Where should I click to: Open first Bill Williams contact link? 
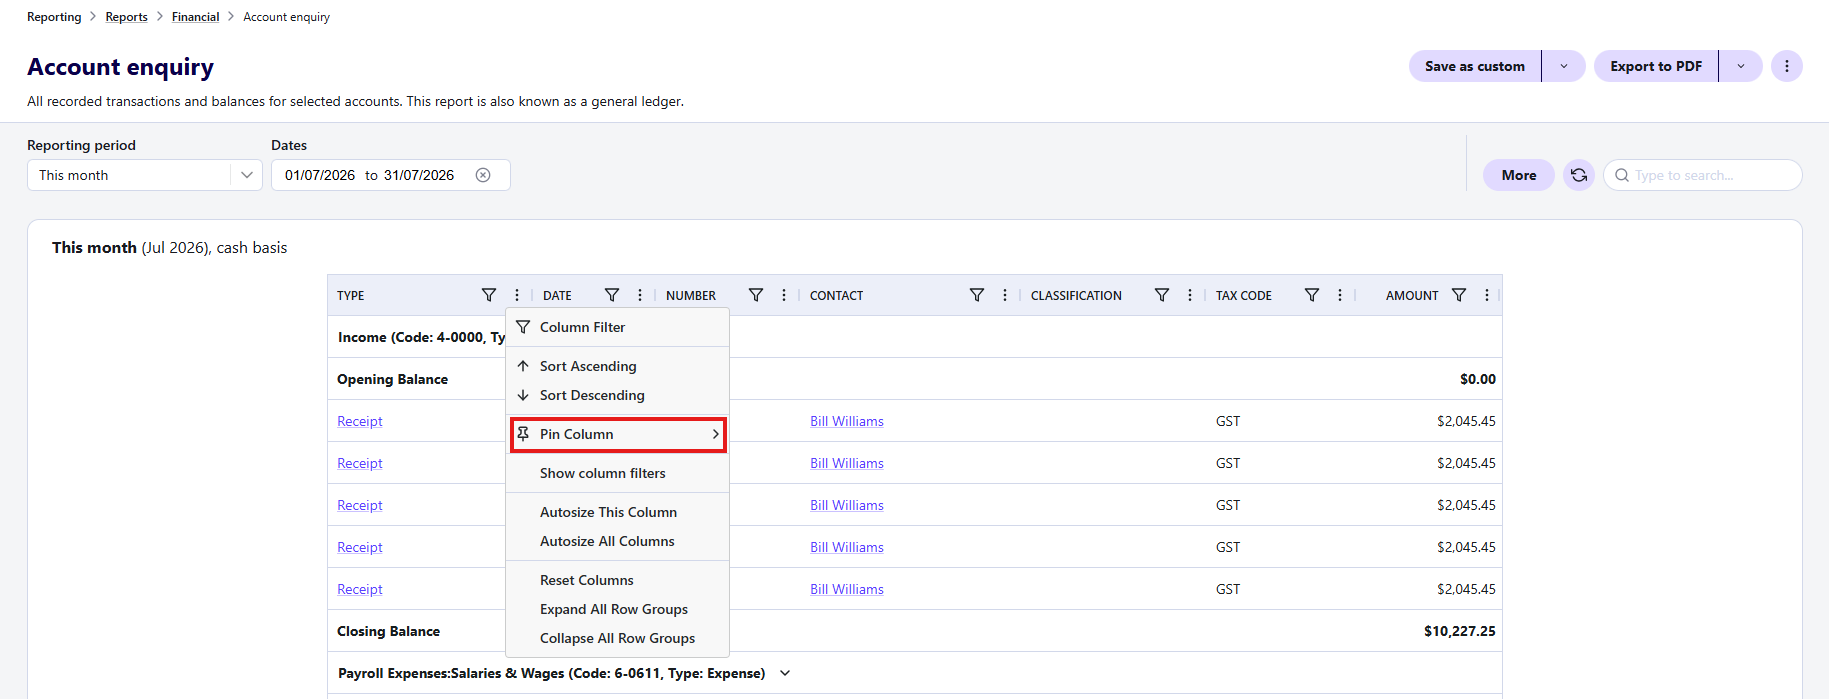[847, 421]
